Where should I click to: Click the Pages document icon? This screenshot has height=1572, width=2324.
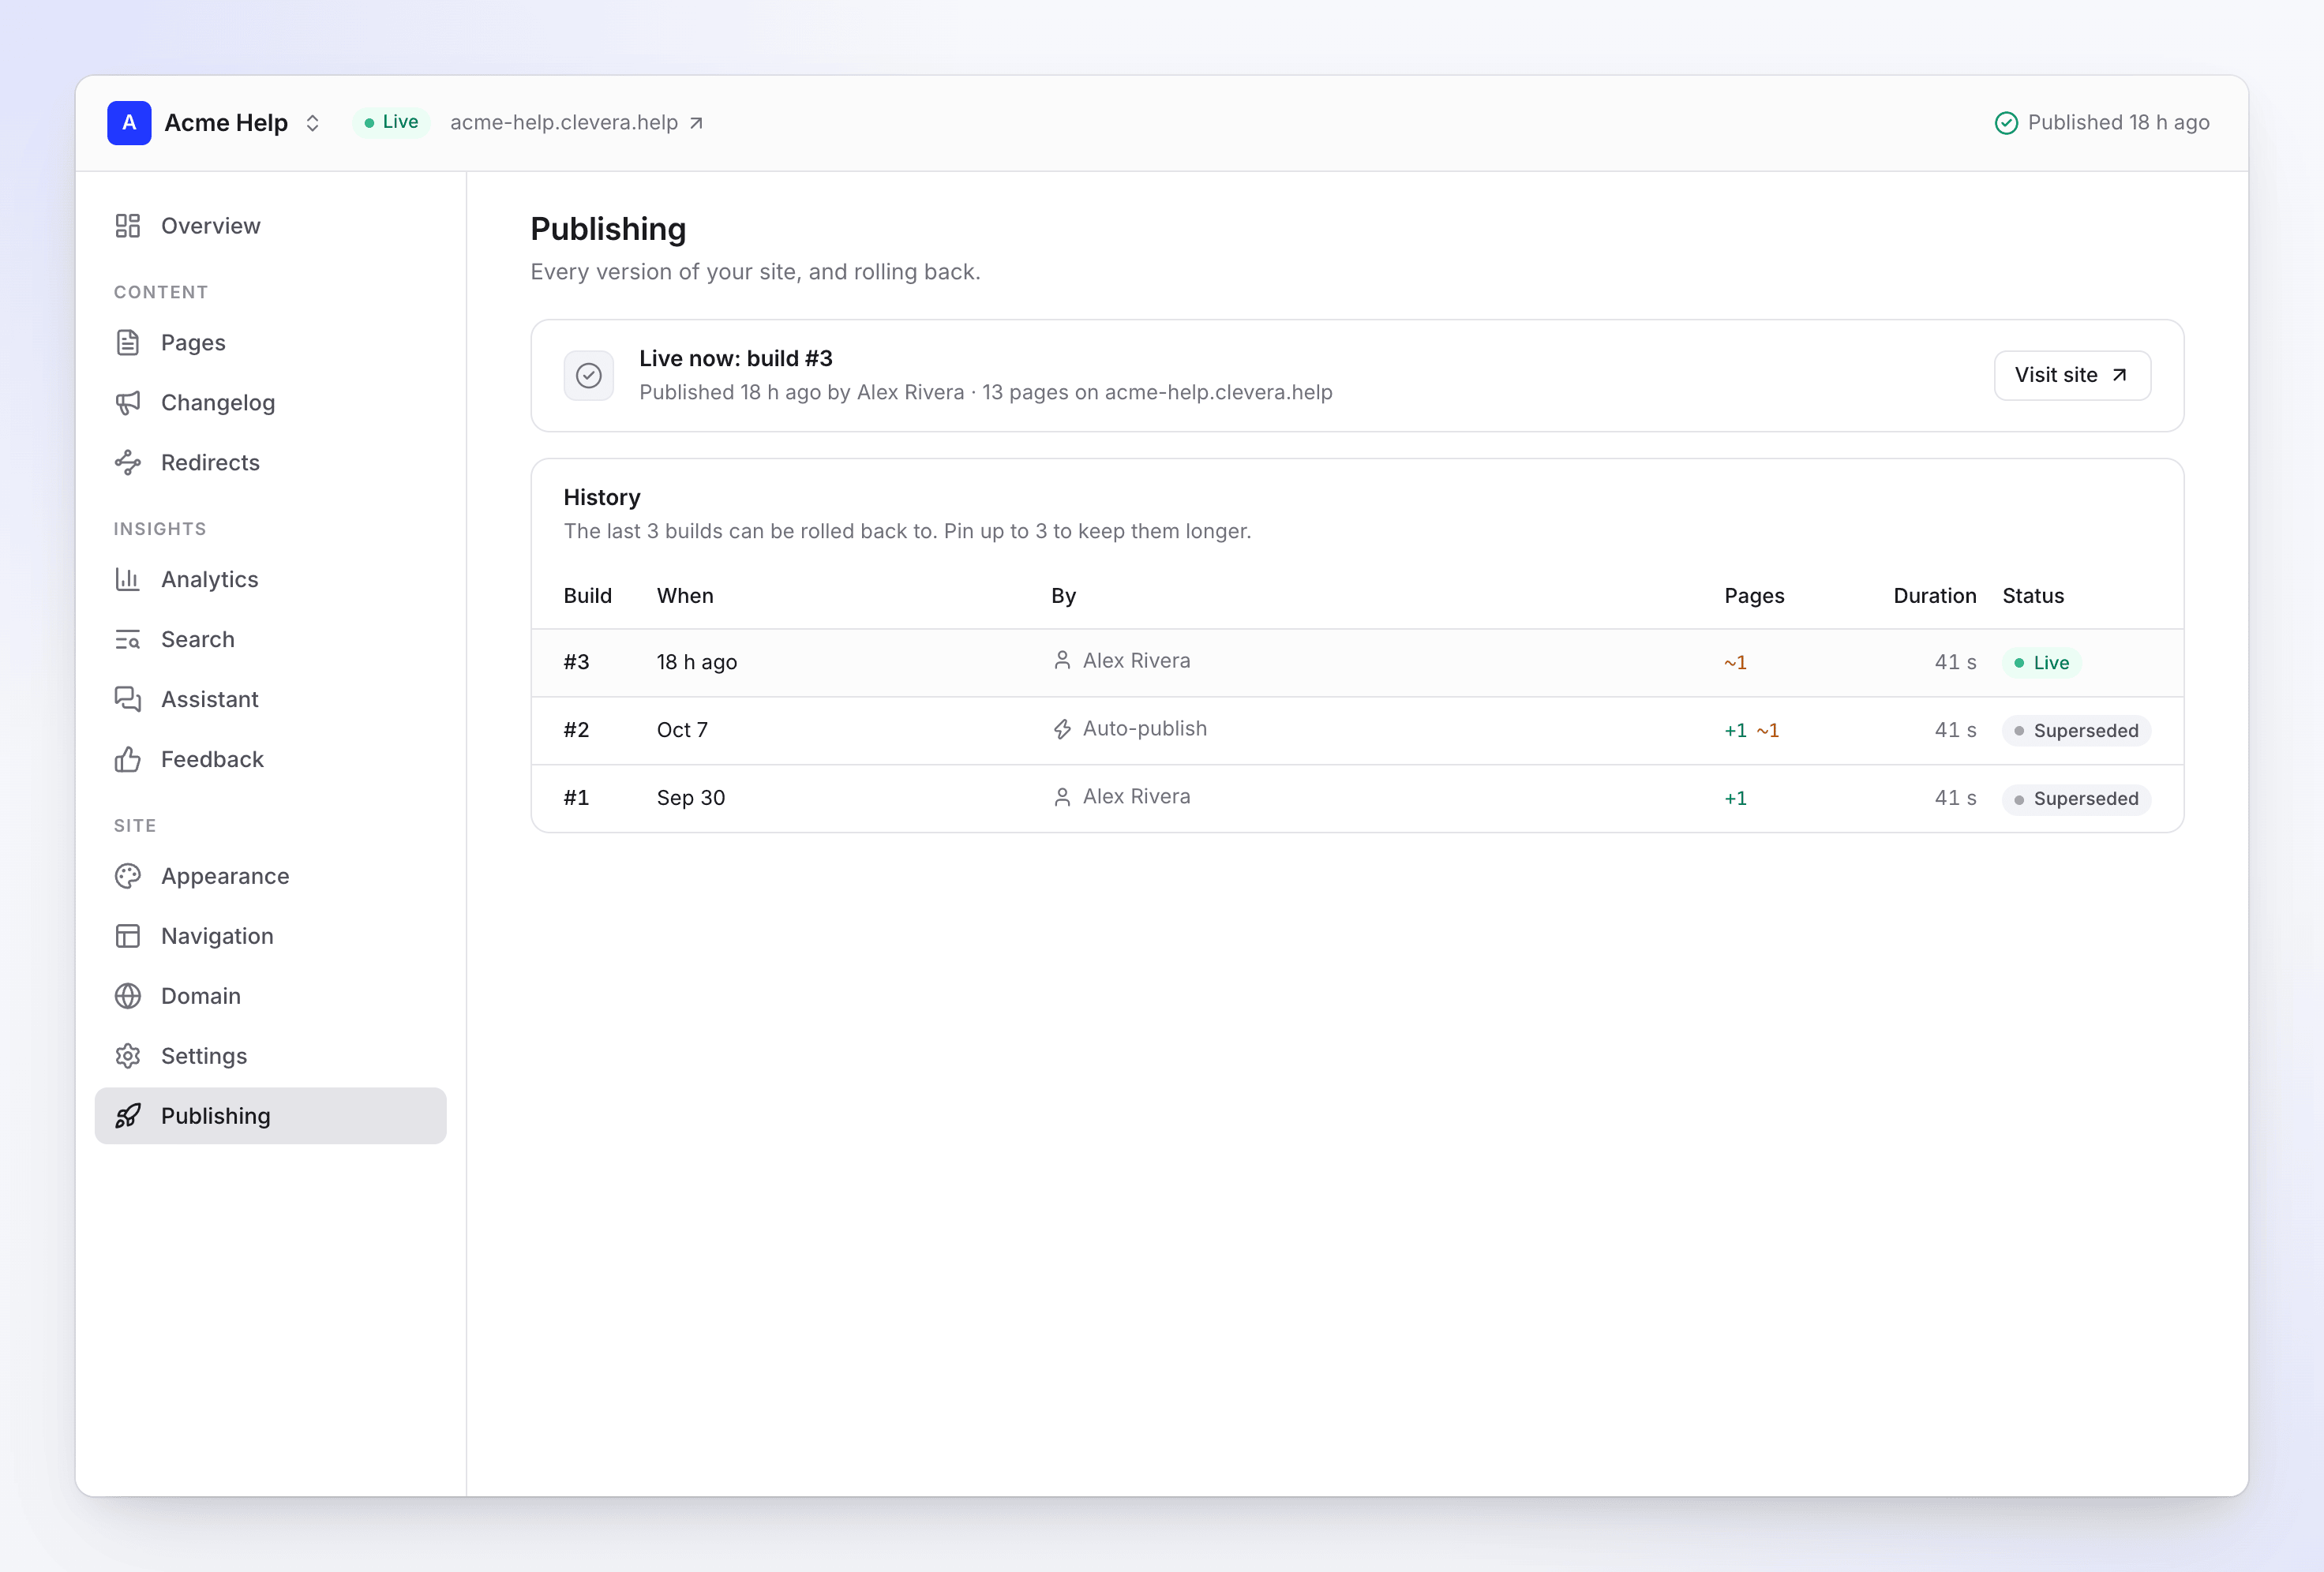(x=128, y=343)
